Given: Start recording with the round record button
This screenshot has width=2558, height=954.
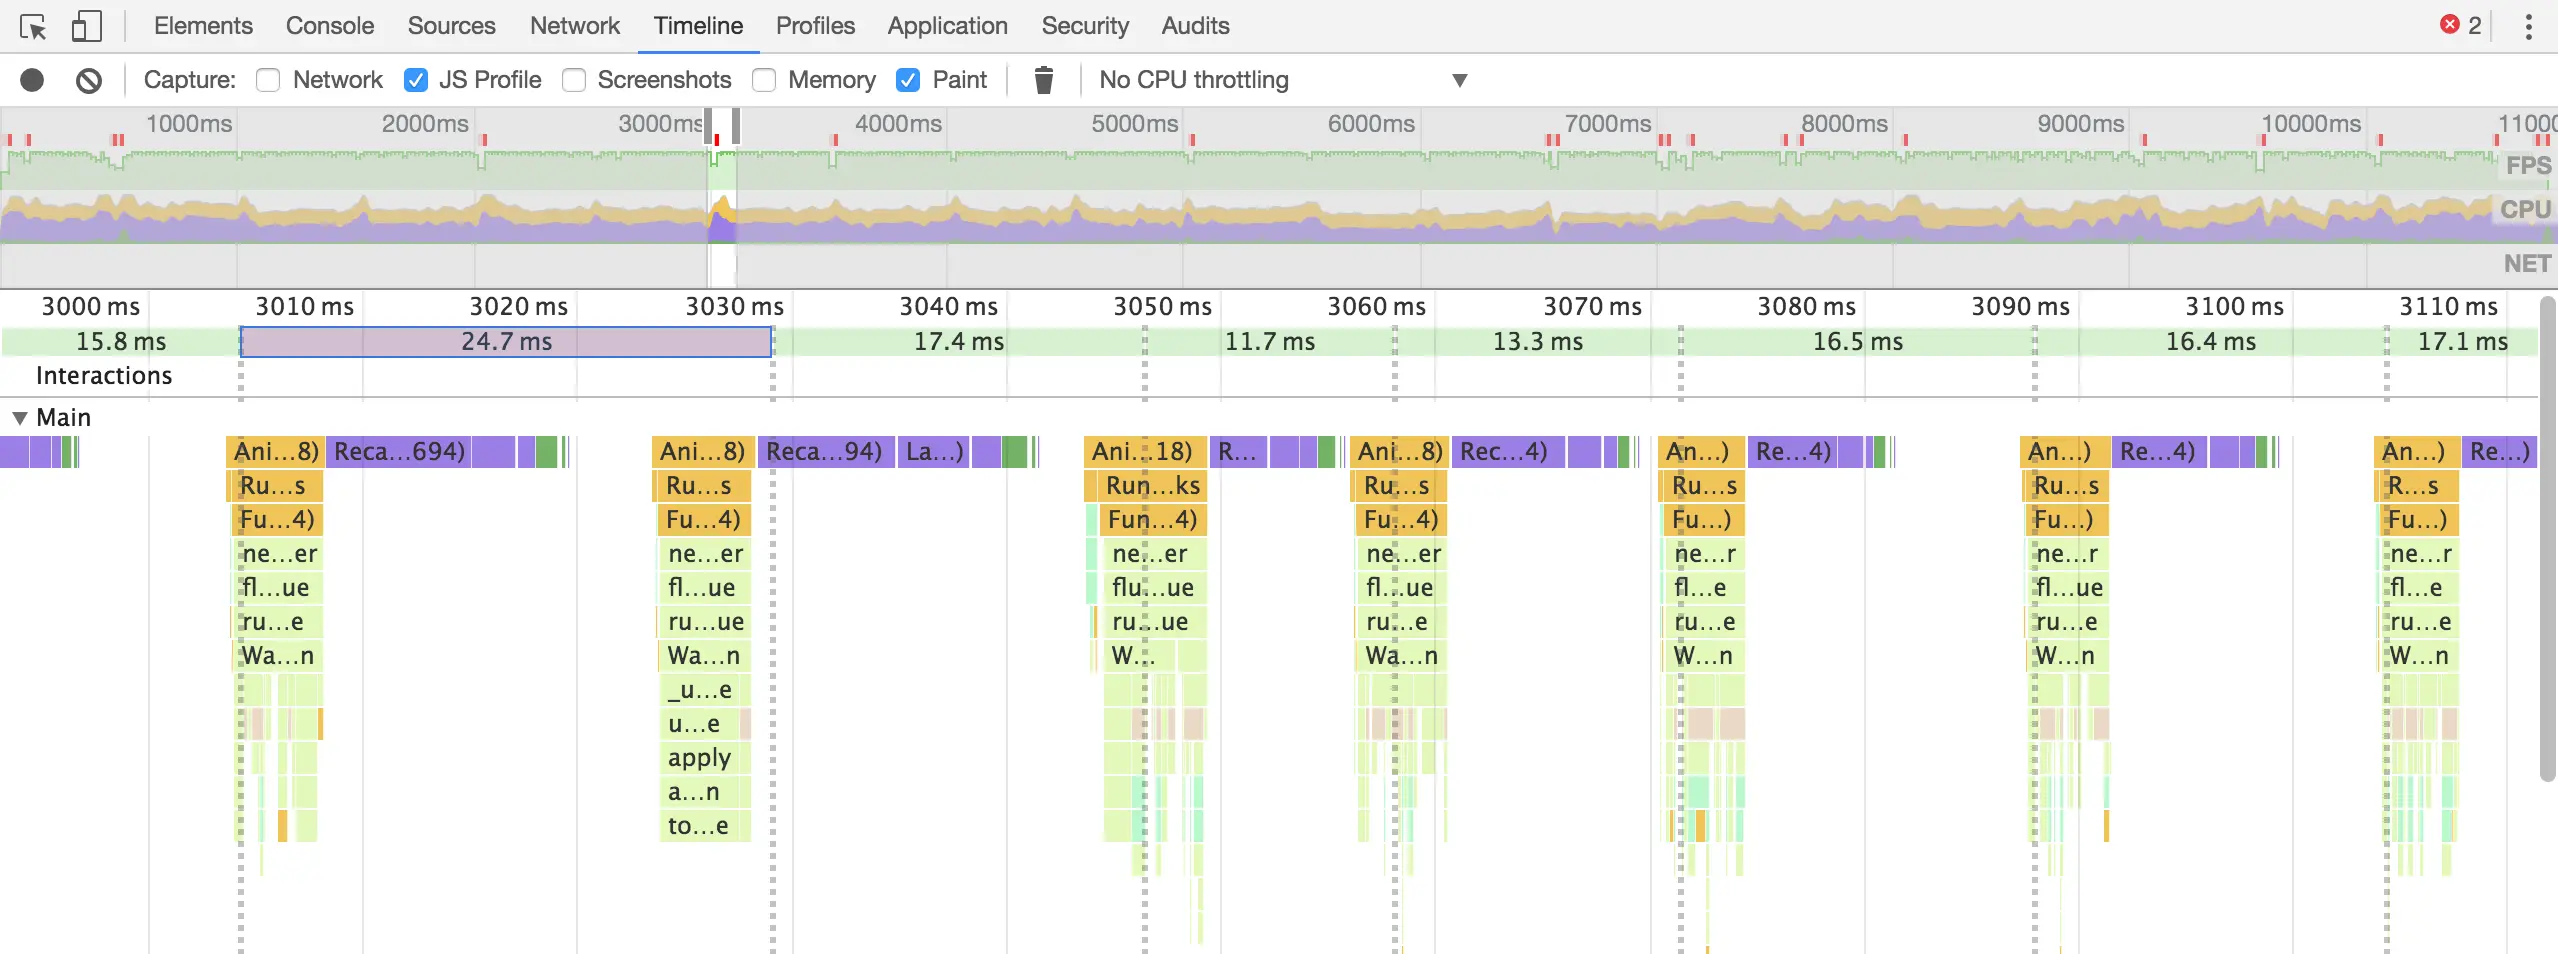Looking at the screenshot, I should click(32, 80).
